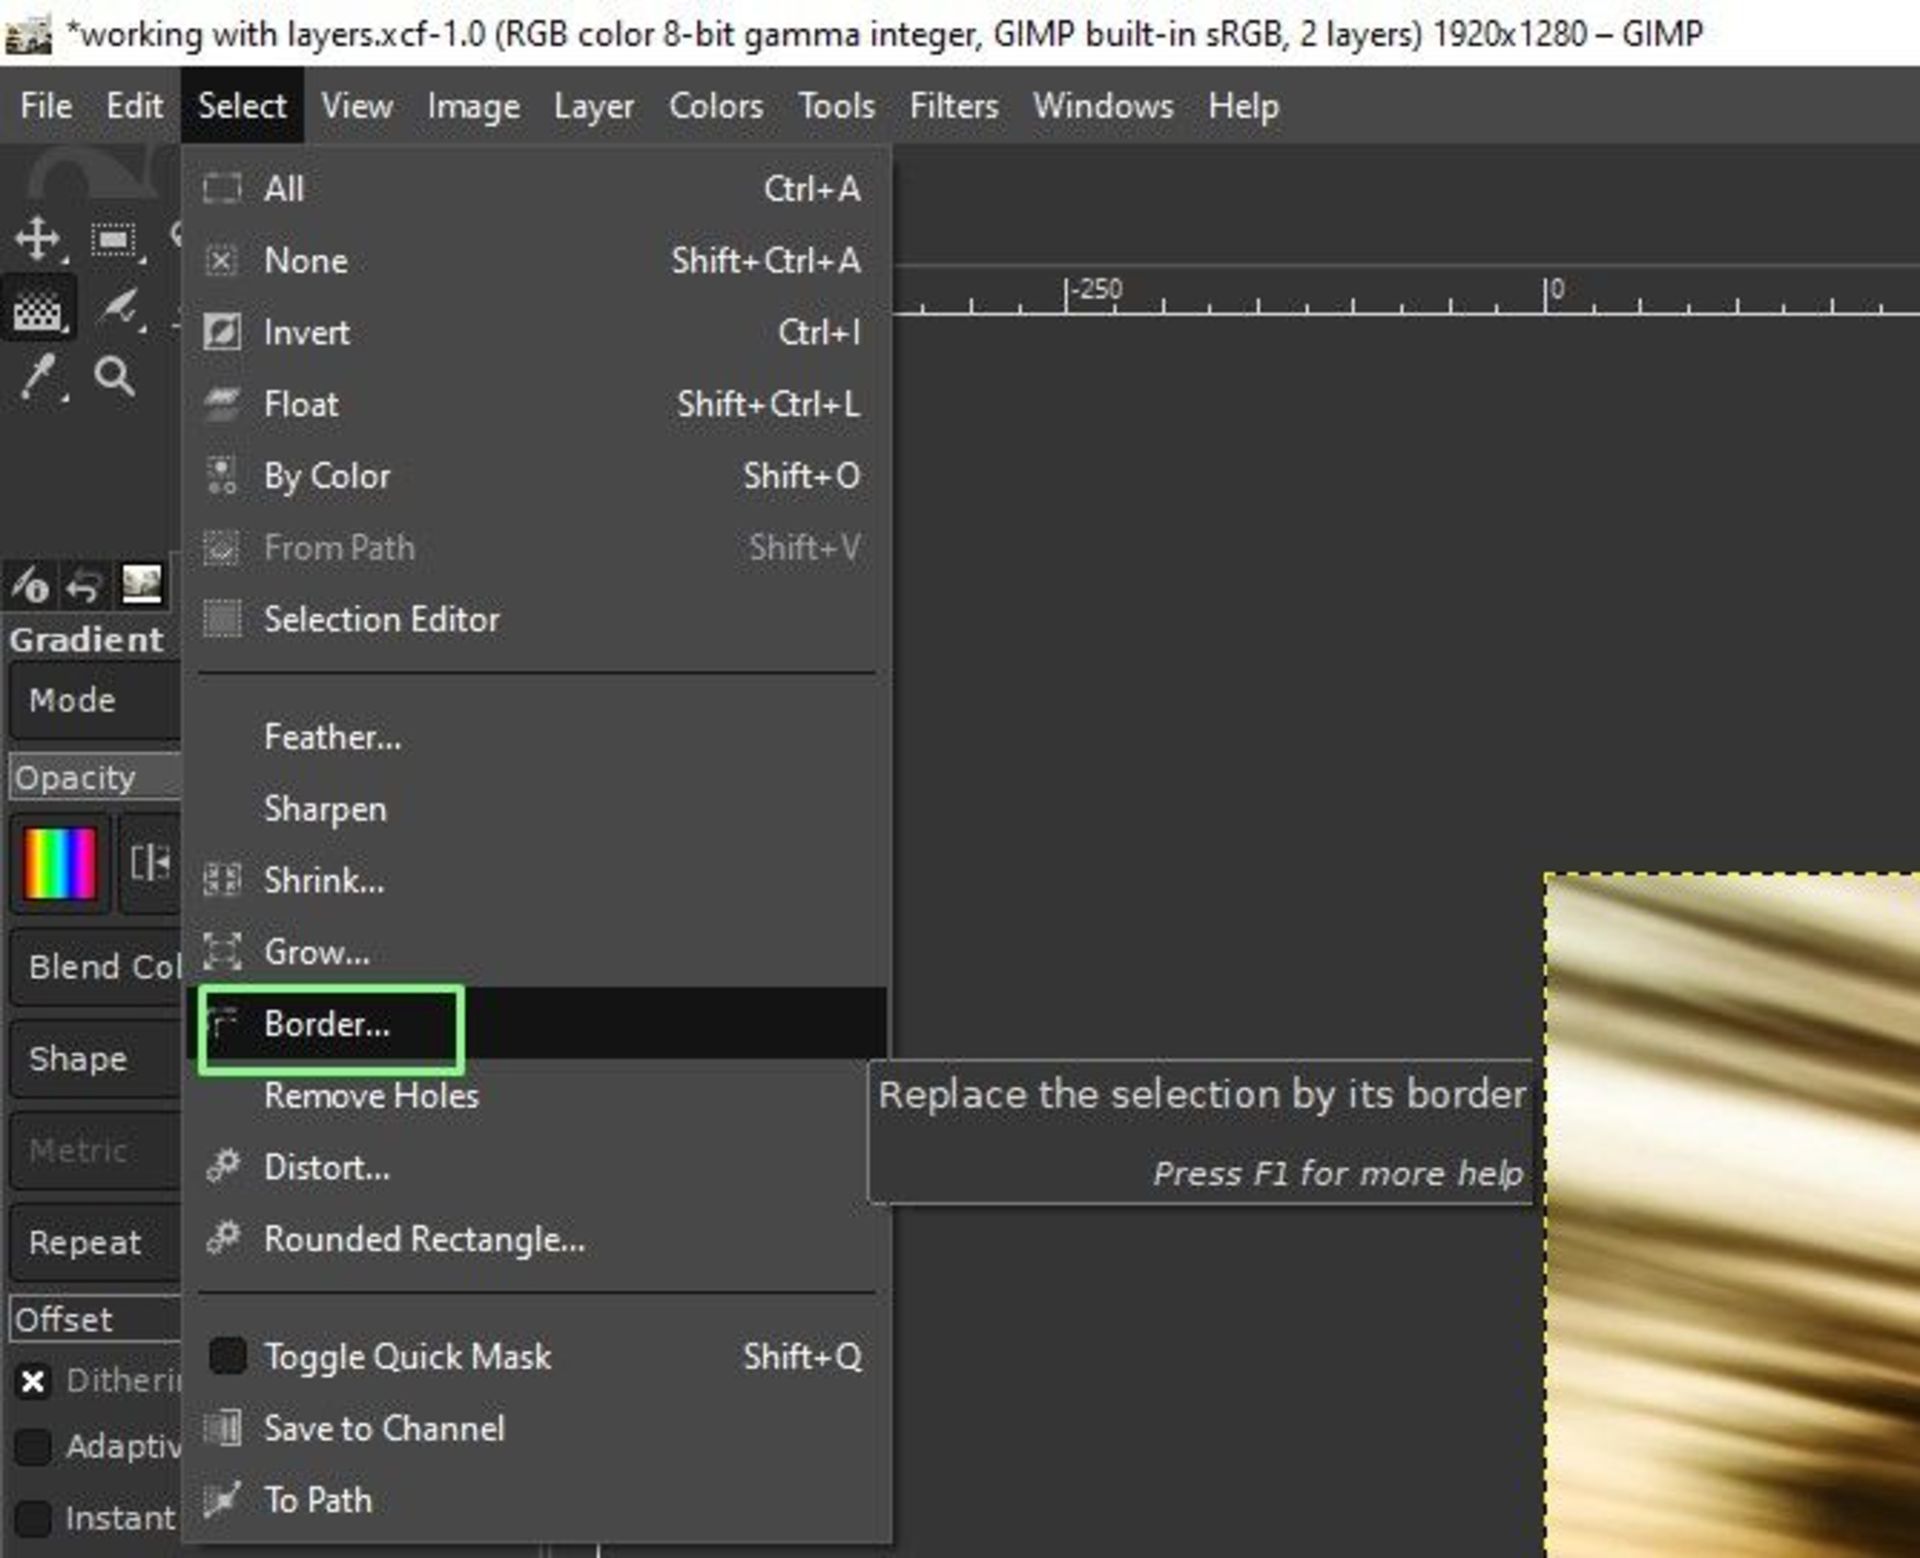Adjust the Opacity slider field

pos(95,778)
